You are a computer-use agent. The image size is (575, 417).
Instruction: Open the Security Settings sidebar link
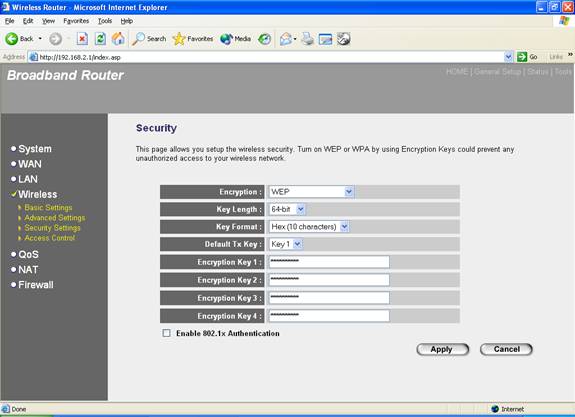(x=52, y=228)
